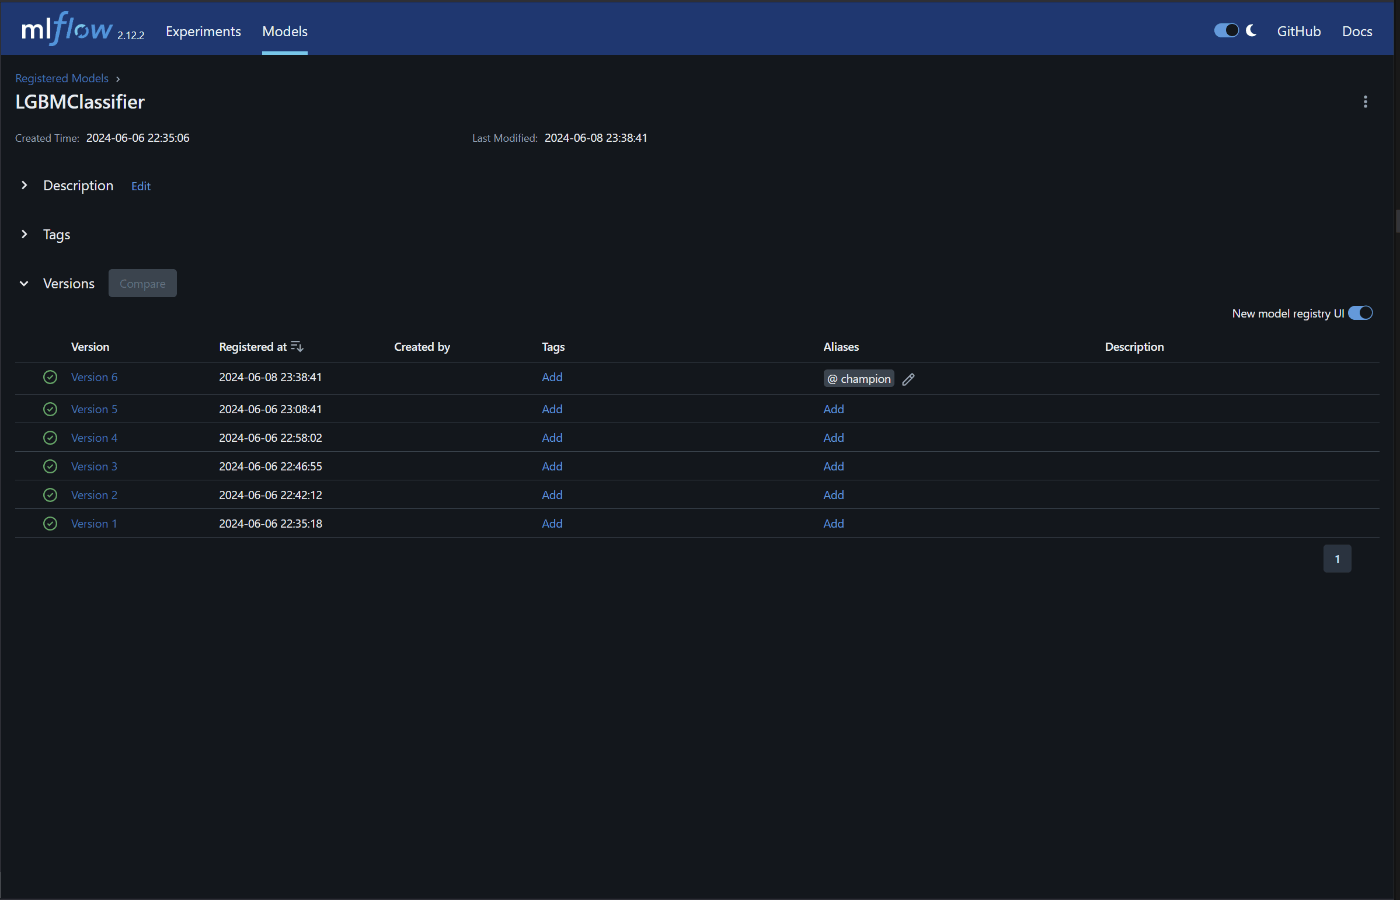Click the pencil icon next to champion alias

tap(908, 379)
